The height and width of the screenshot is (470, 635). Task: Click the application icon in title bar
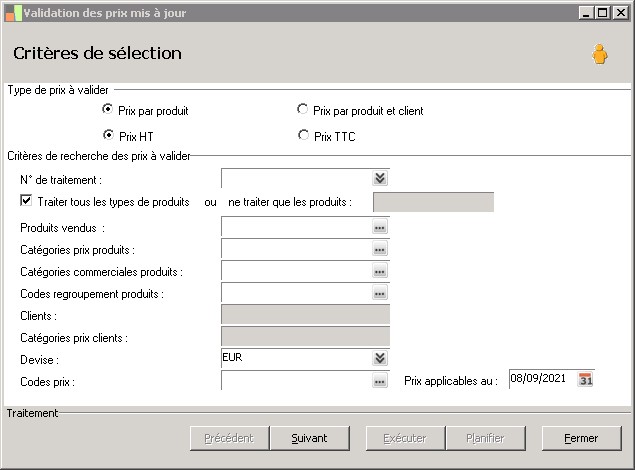11,13
